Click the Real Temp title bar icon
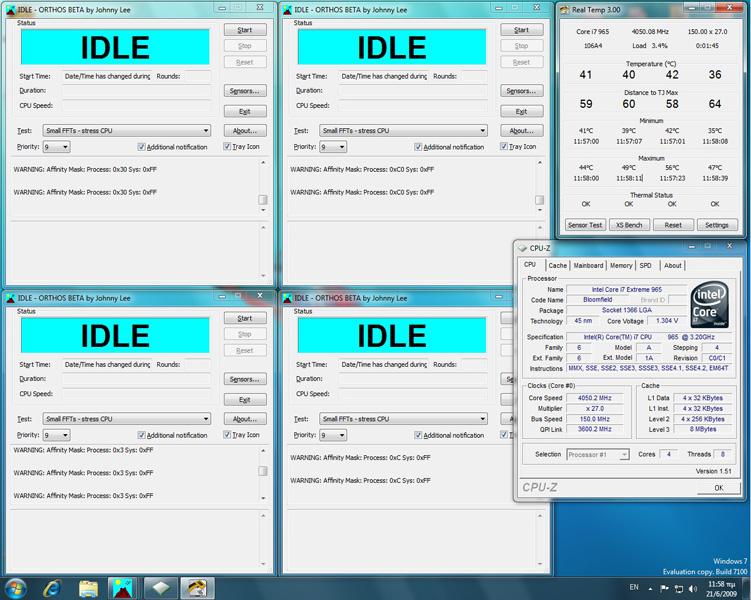The image size is (751, 600). [565, 10]
